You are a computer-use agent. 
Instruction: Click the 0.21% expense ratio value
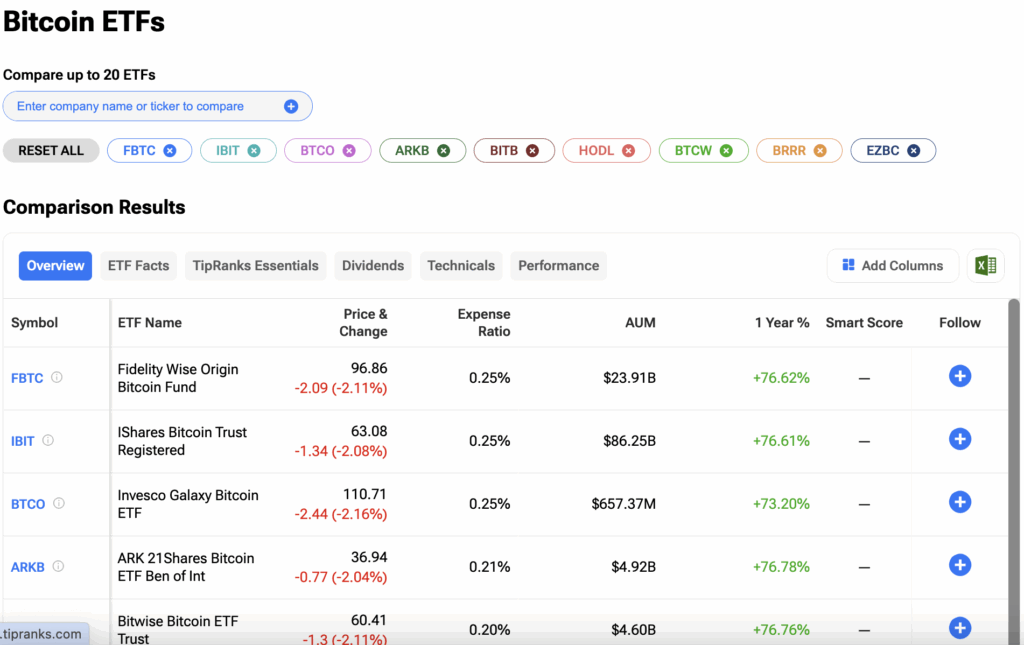(x=489, y=567)
